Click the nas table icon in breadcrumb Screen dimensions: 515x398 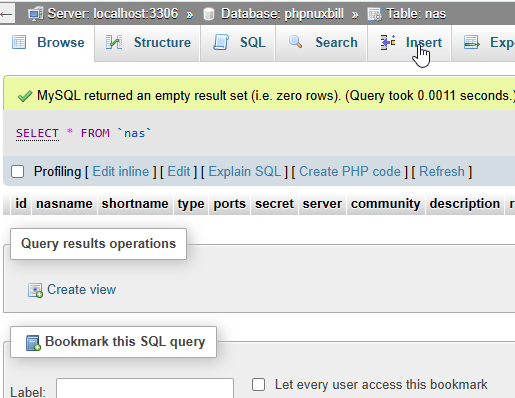click(x=375, y=14)
